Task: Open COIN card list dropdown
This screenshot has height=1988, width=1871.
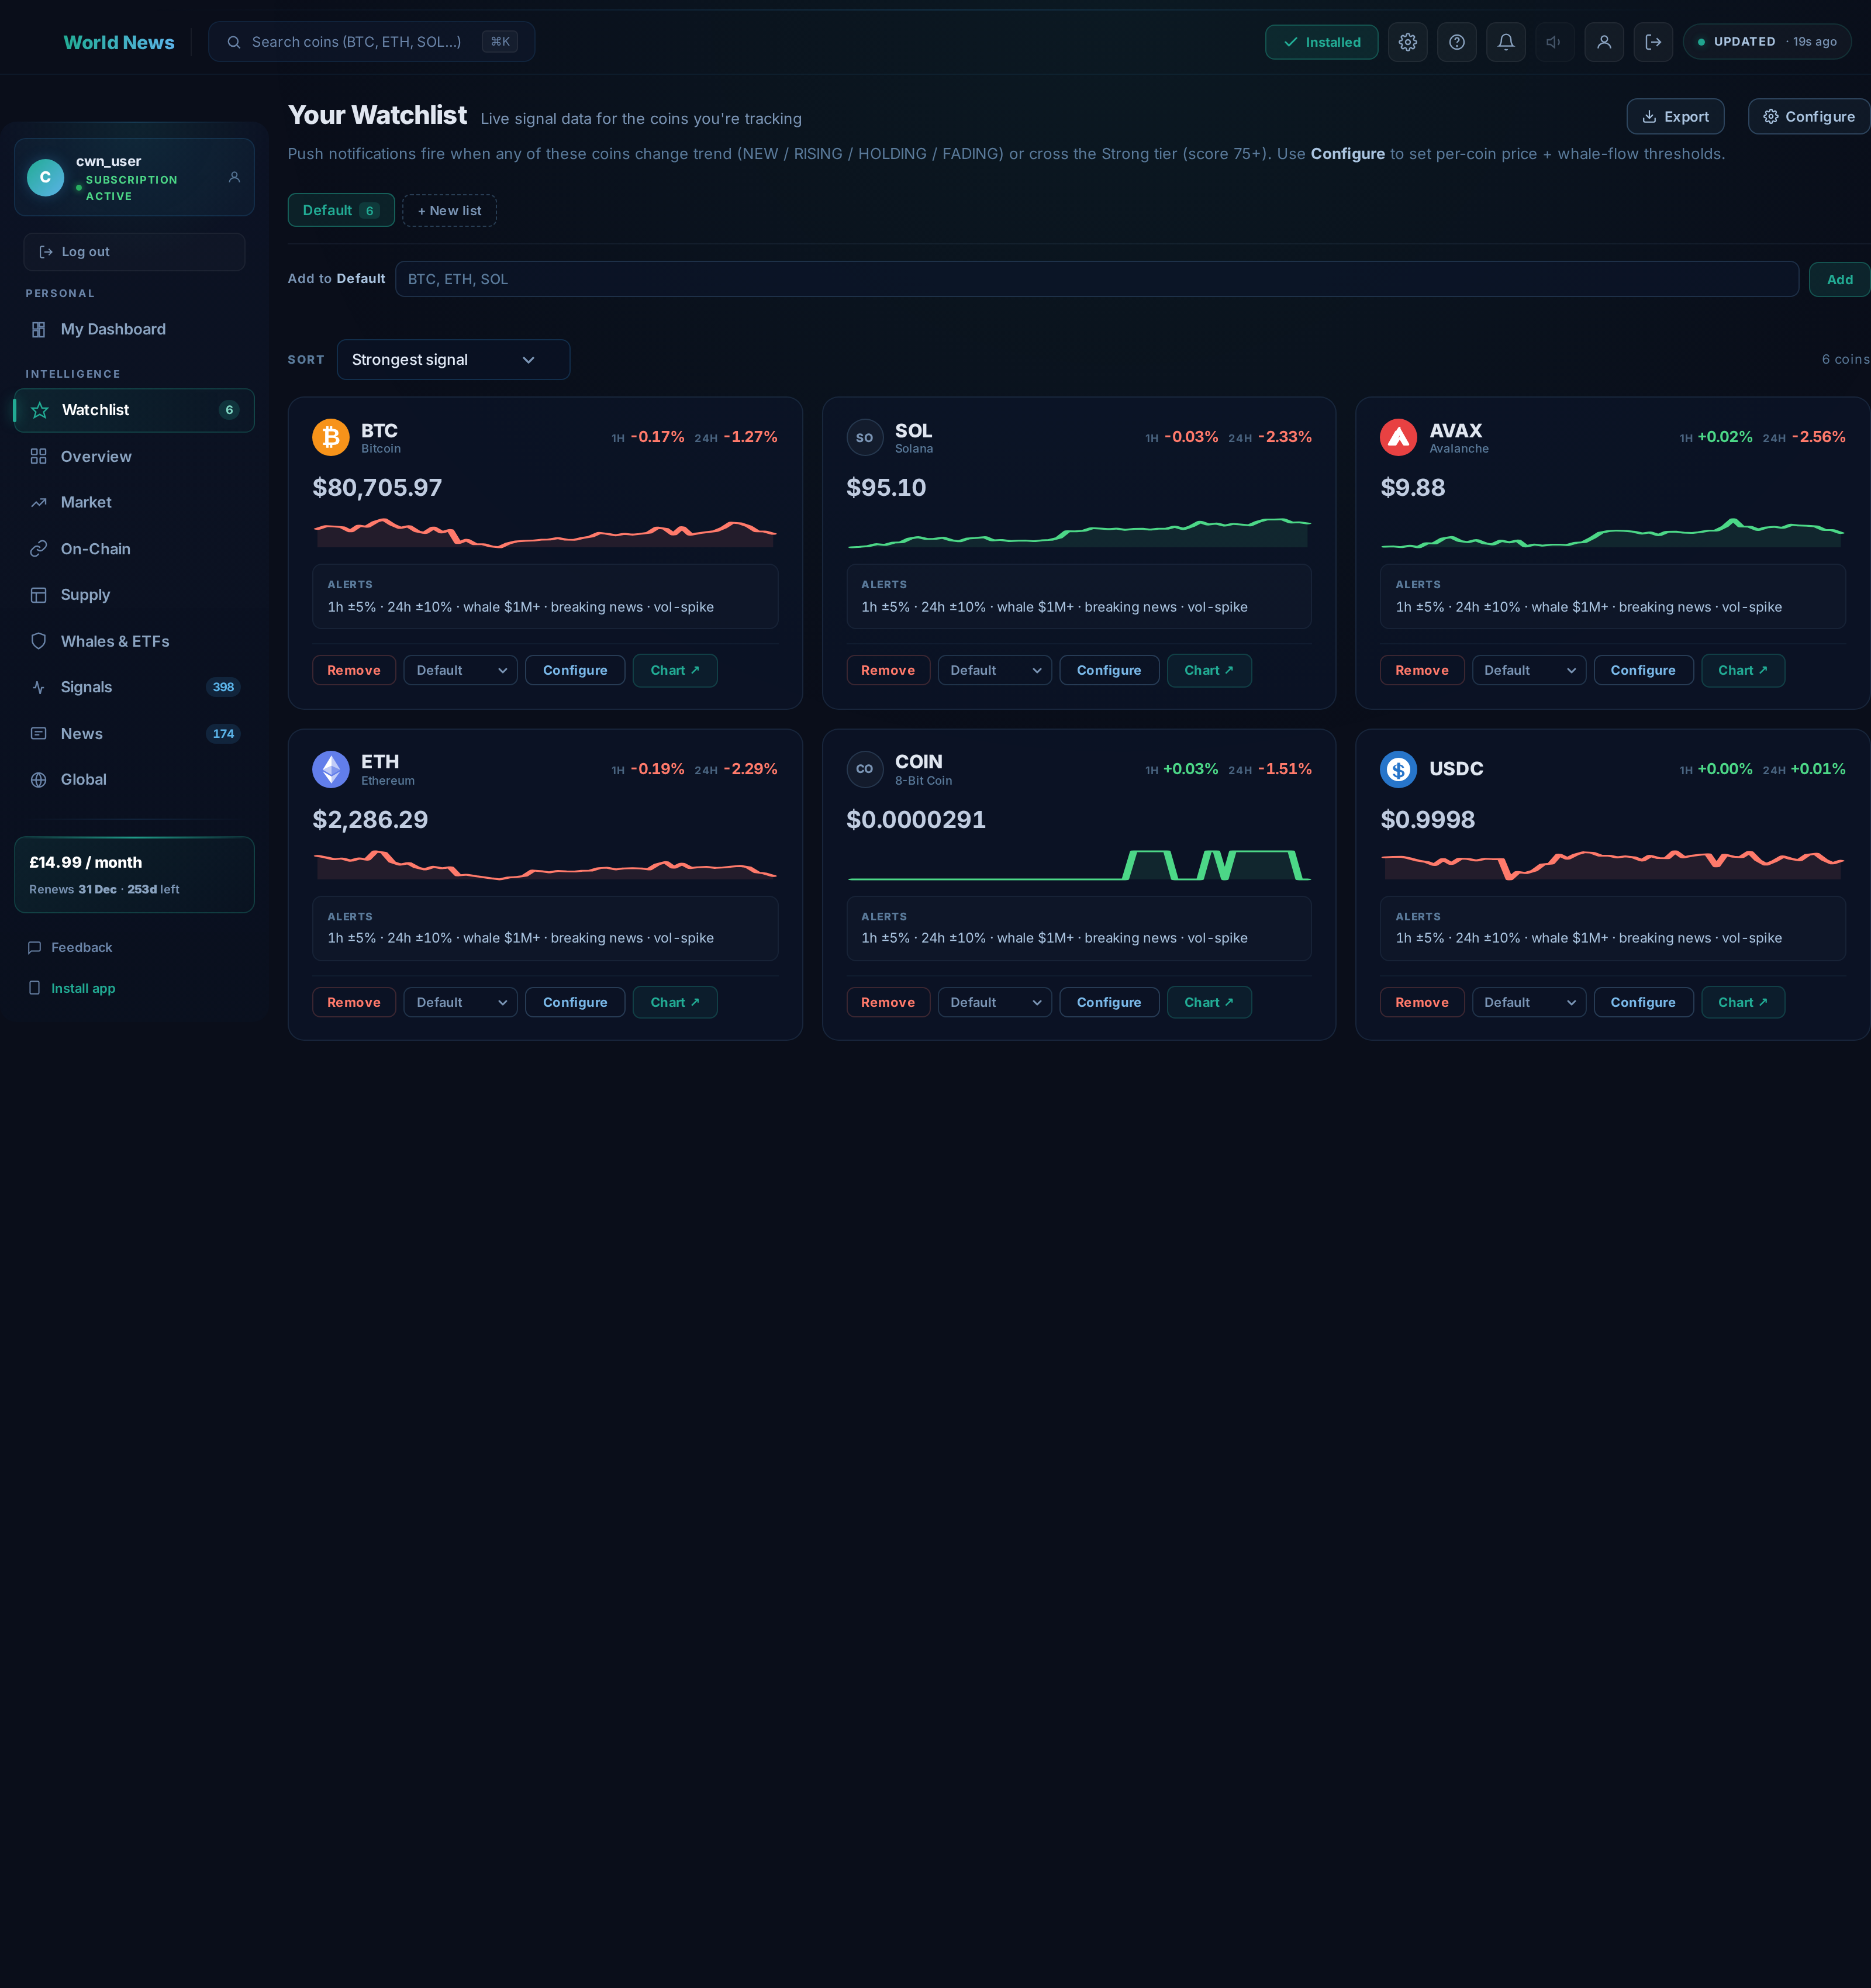Action: pyautogui.click(x=994, y=1003)
